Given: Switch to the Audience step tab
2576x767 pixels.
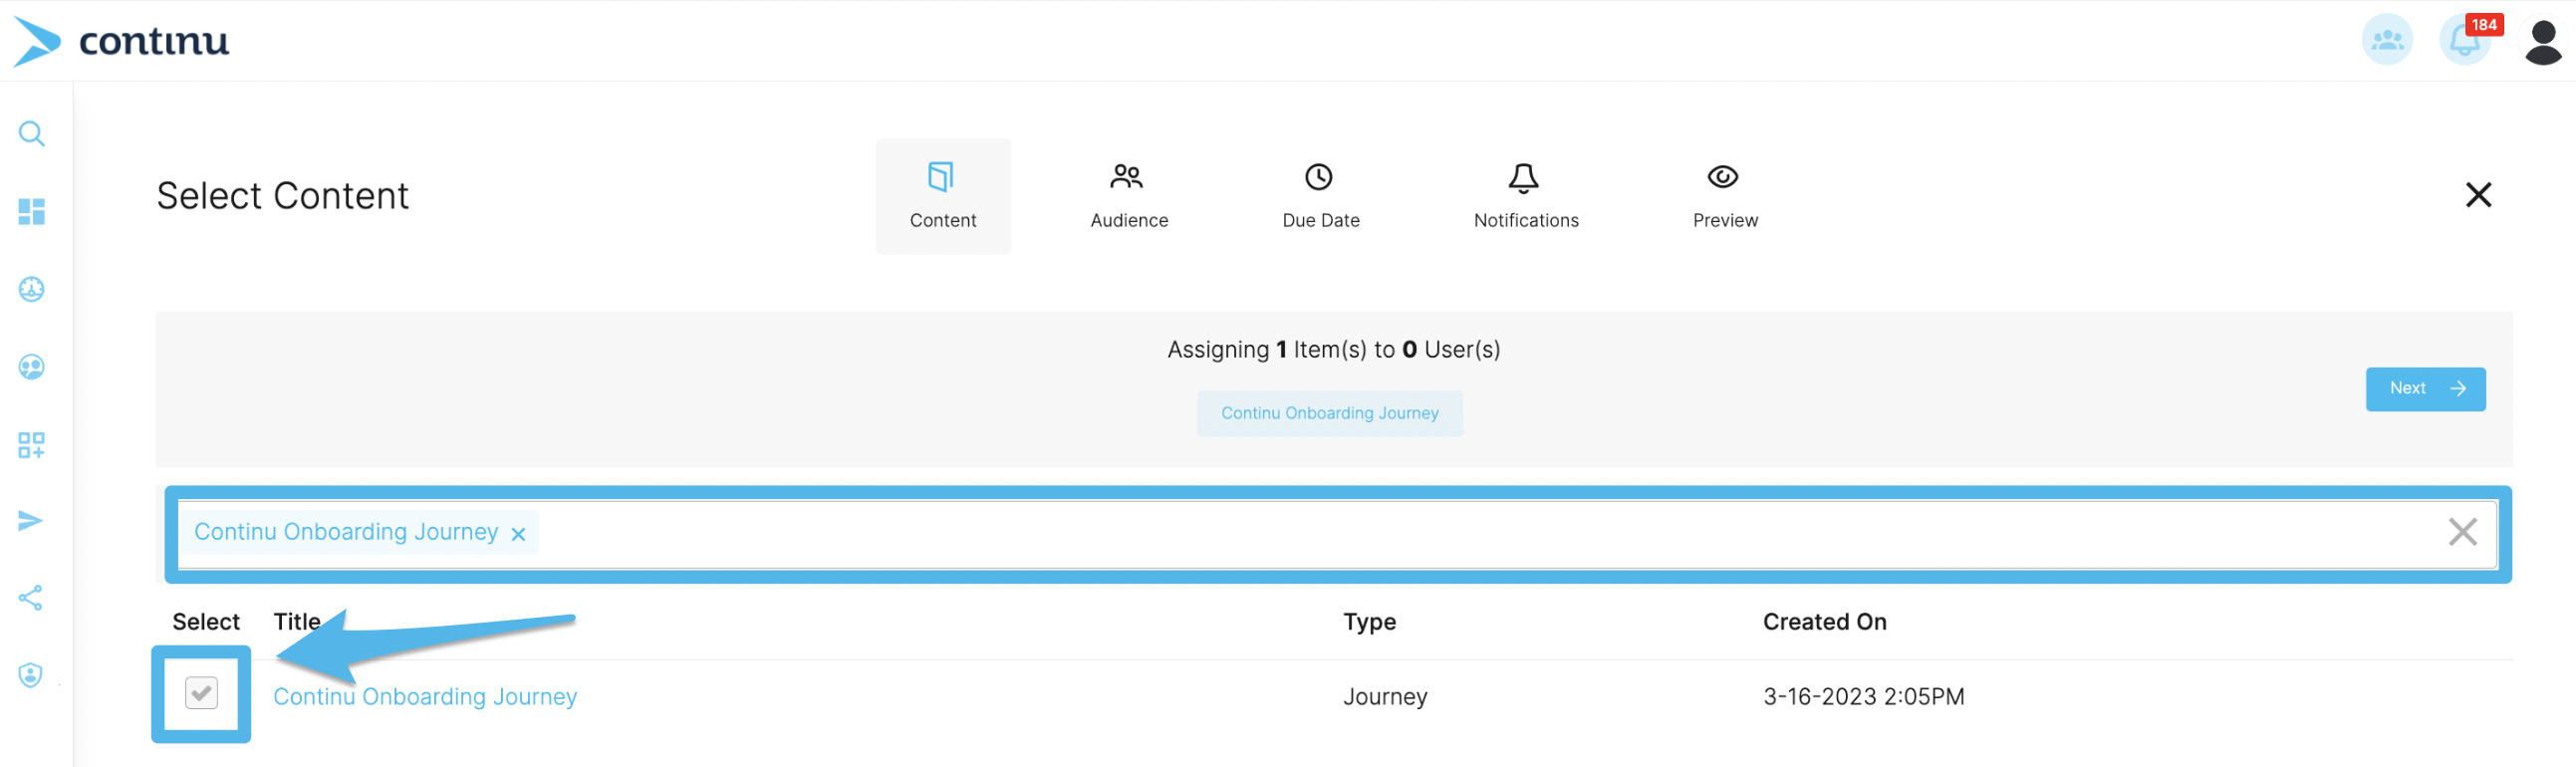Looking at the screenshot, I should (x=1128, y=196).
